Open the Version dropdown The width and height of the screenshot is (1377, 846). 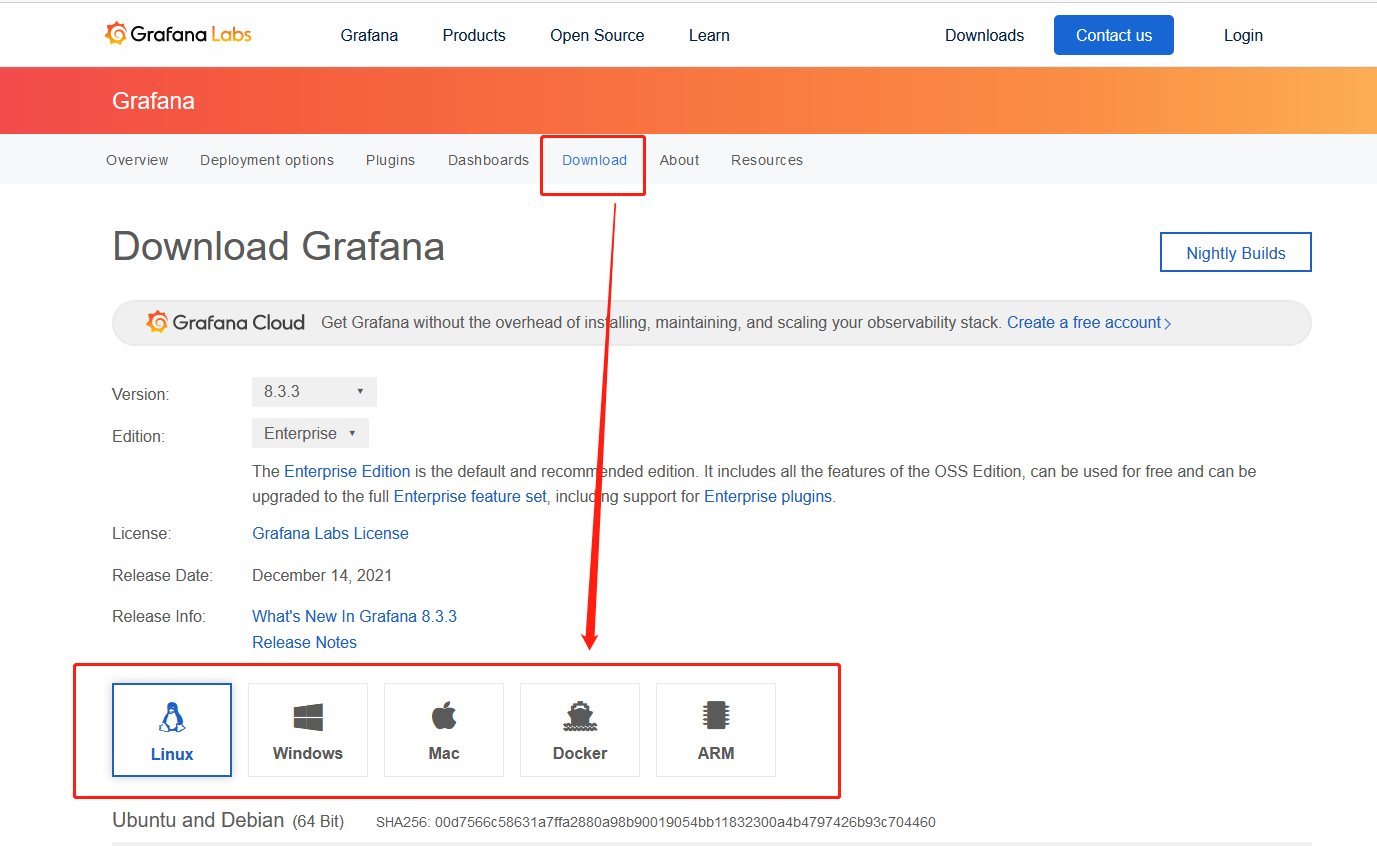click(x=313, y=392)
